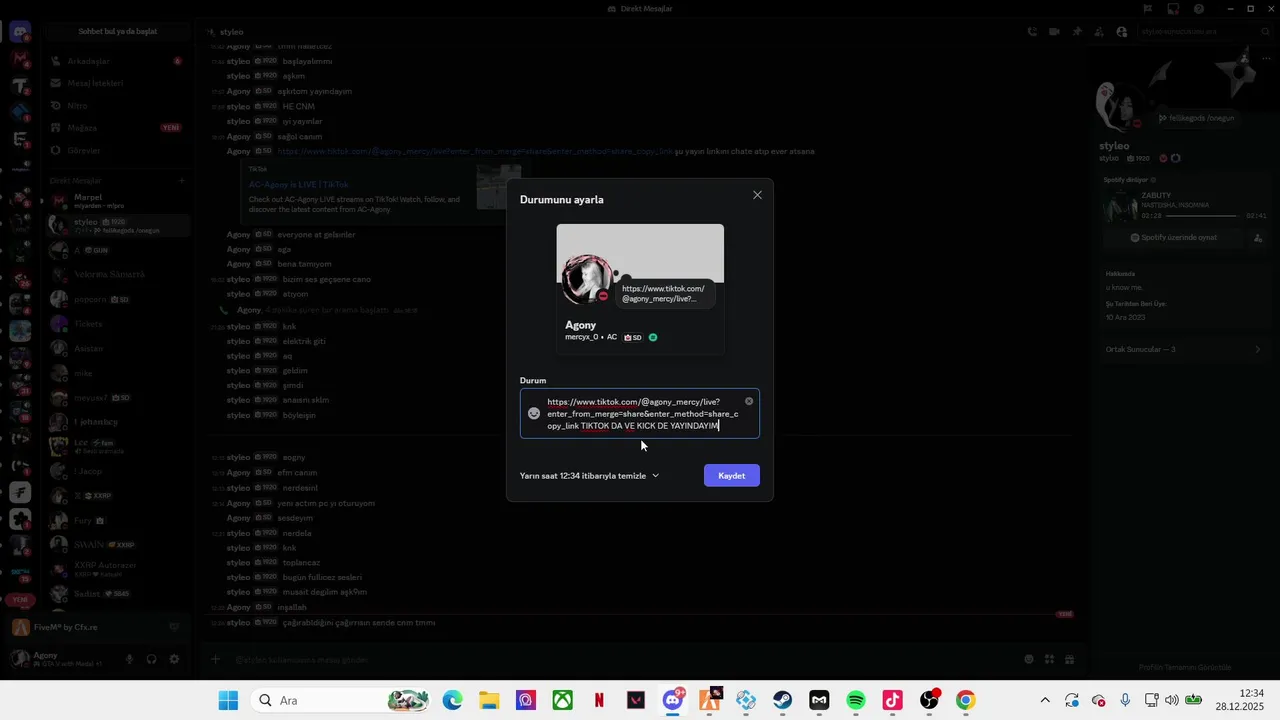Open the Marpel direct message
Image resolution: width=1280 pixels, height=720 pixels.
(x=118, y=201)
